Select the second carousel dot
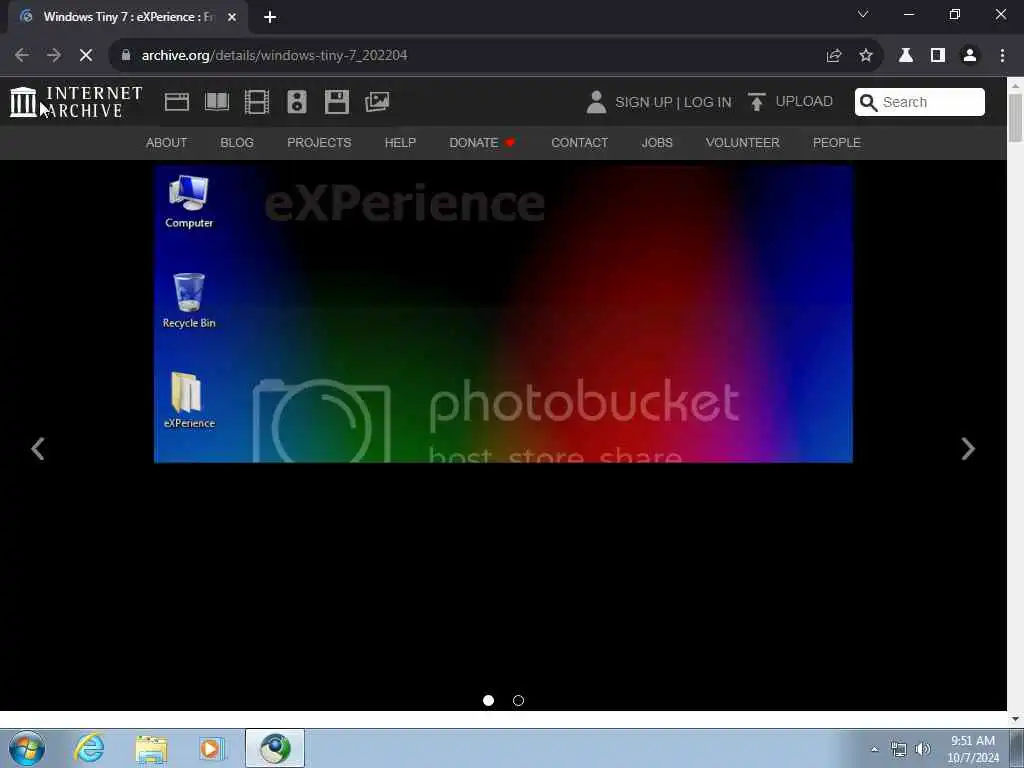The image size is (1024, 768). [x=519, y=701]
